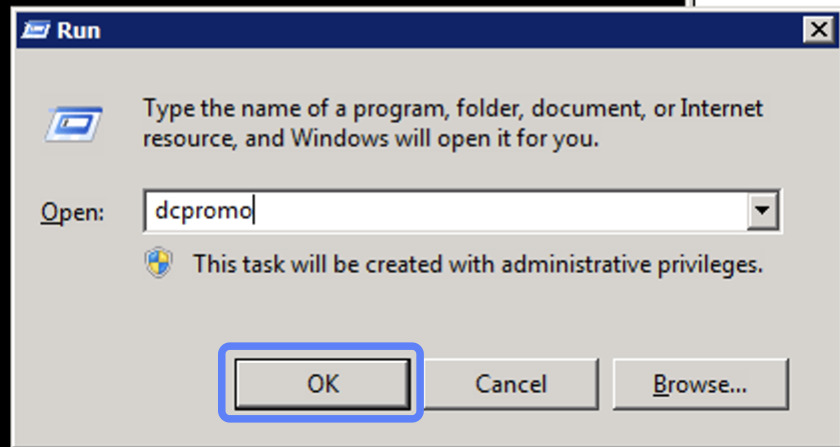
Task: Click the empty title bar area
Action: (x=450, y=31)
